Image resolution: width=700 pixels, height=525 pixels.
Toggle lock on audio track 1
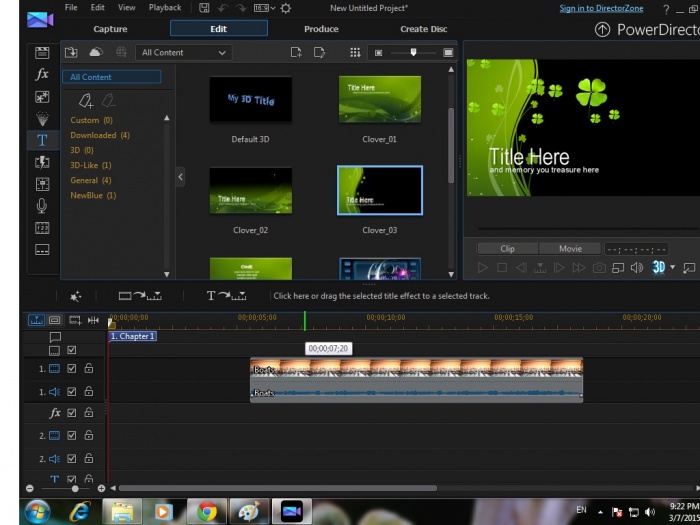click(x=89, y=392)
